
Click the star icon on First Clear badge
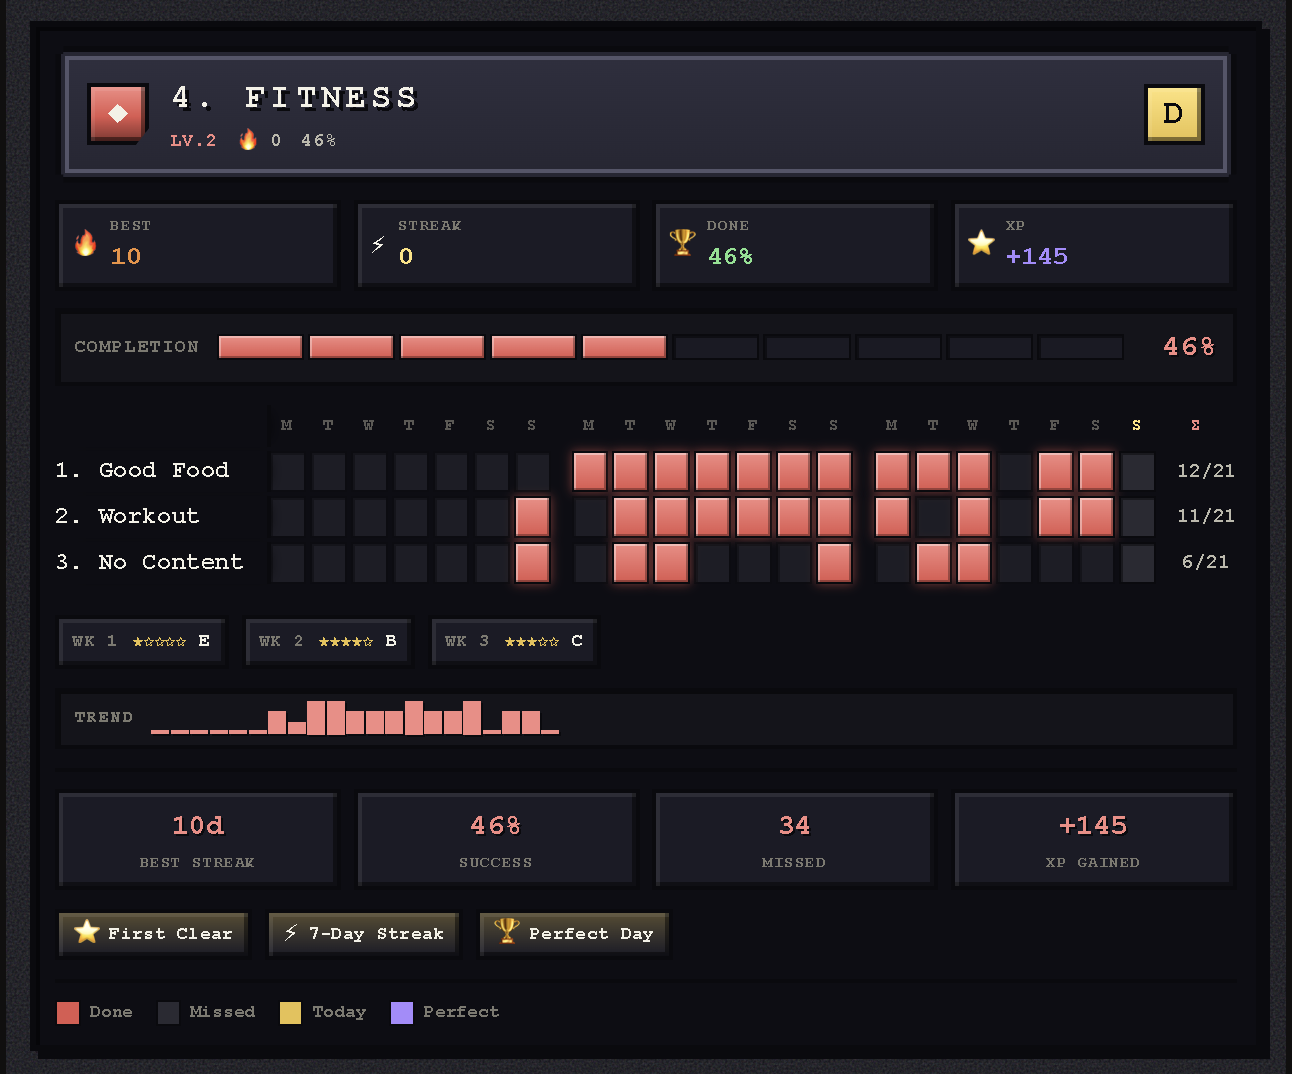pos(87,932)
